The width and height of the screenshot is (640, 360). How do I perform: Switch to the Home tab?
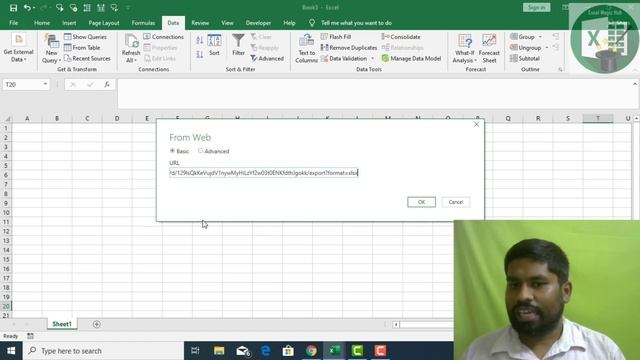(x=42, y=23)
